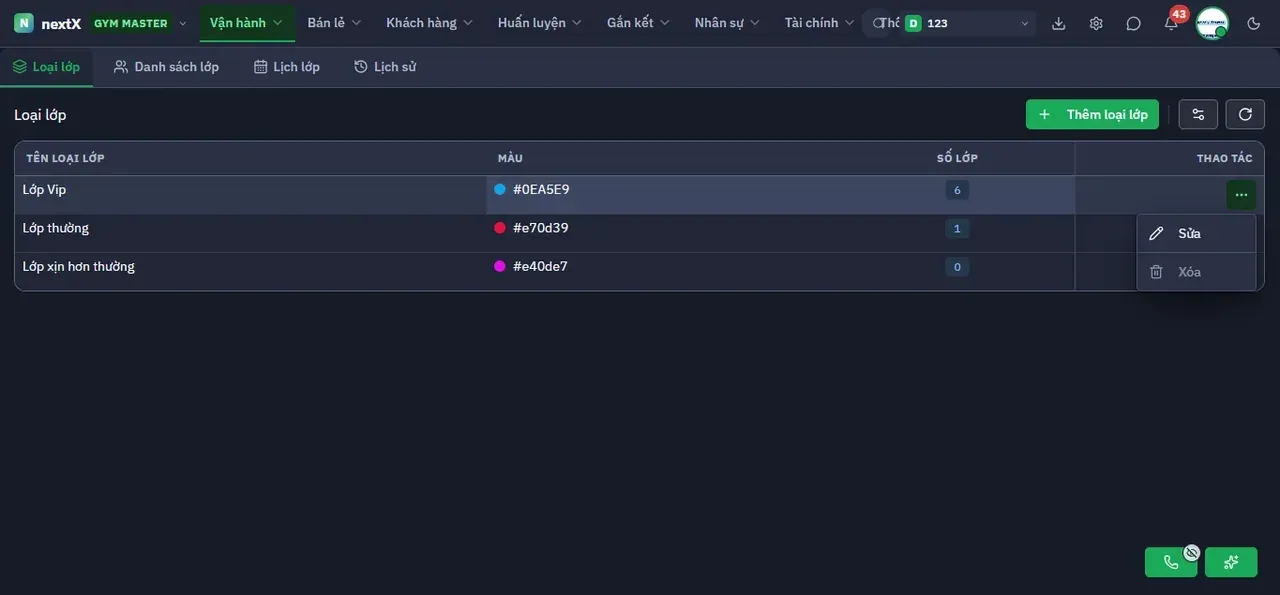This screenshot has height=595, width=1280.
Task: Click the class count badge 6
Action: 957,190
